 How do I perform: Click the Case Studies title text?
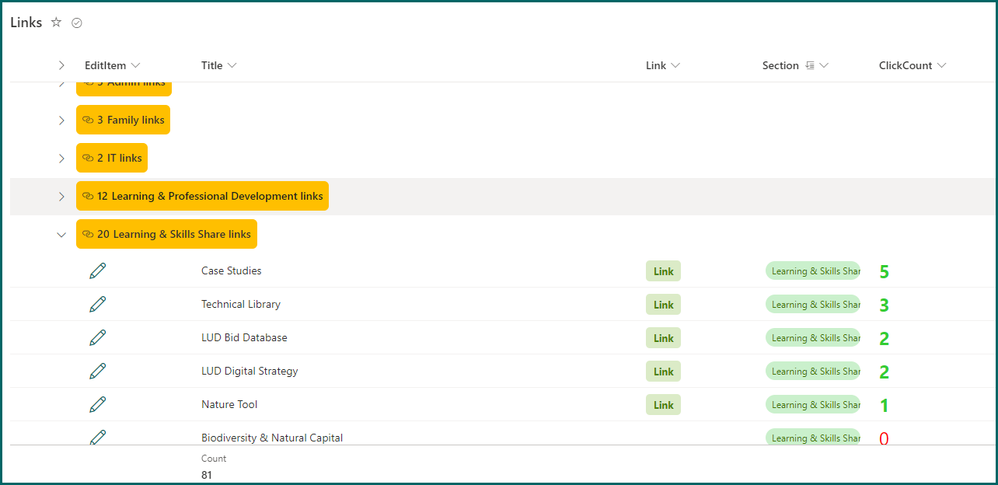[x=231, y=271]
